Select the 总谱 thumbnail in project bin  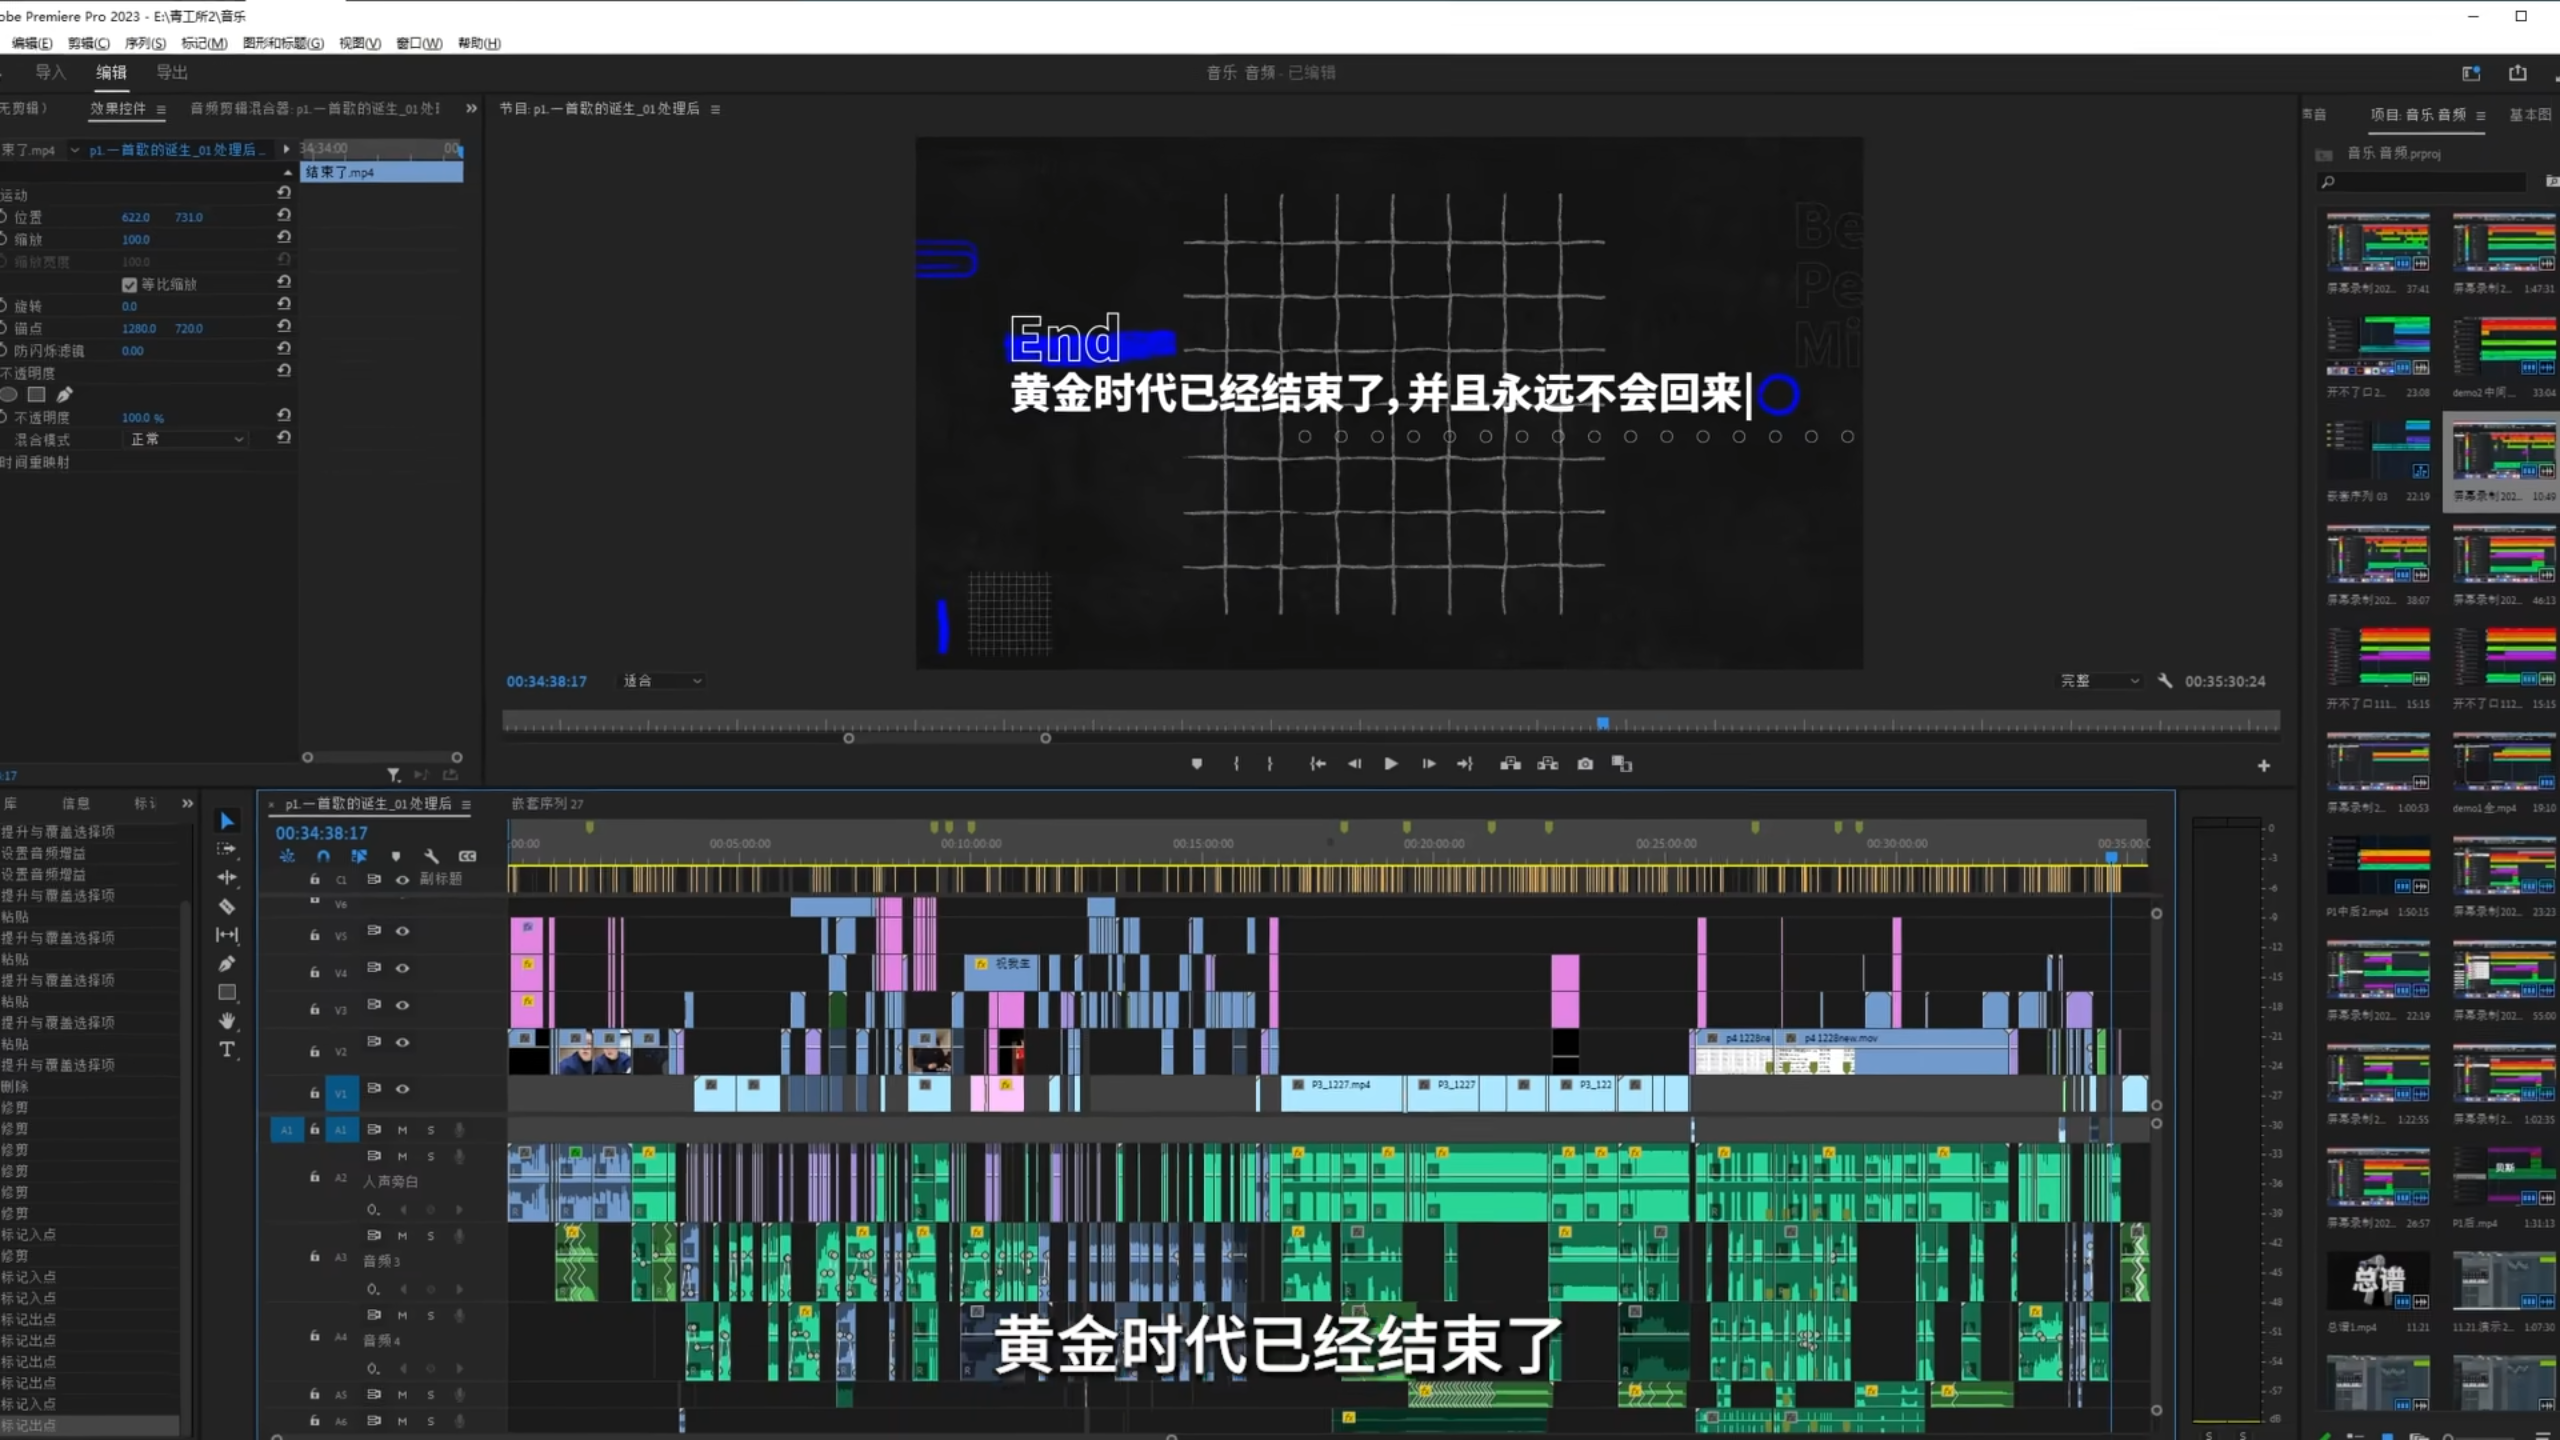2378,1280
